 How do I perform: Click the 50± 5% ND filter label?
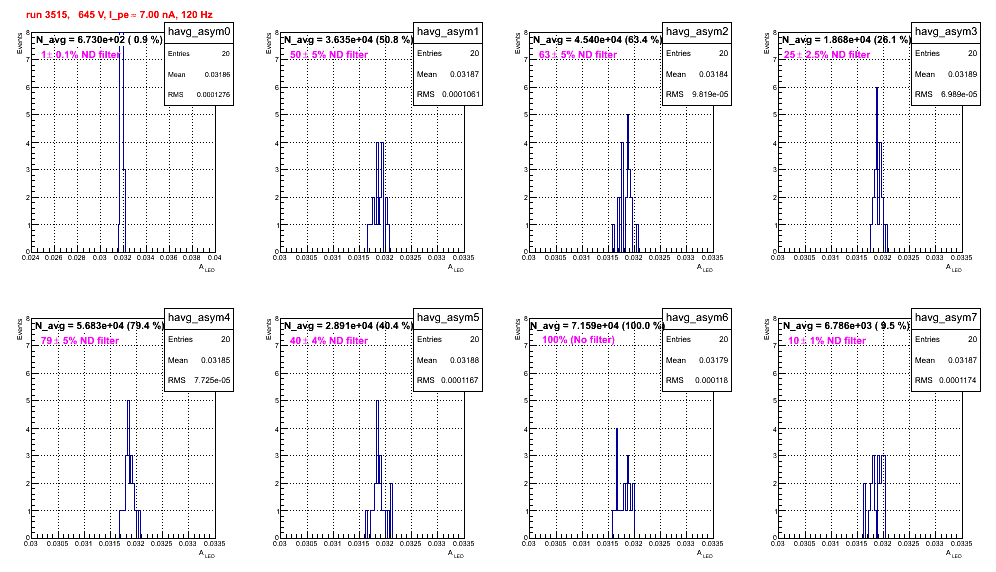tap(329, 55)
